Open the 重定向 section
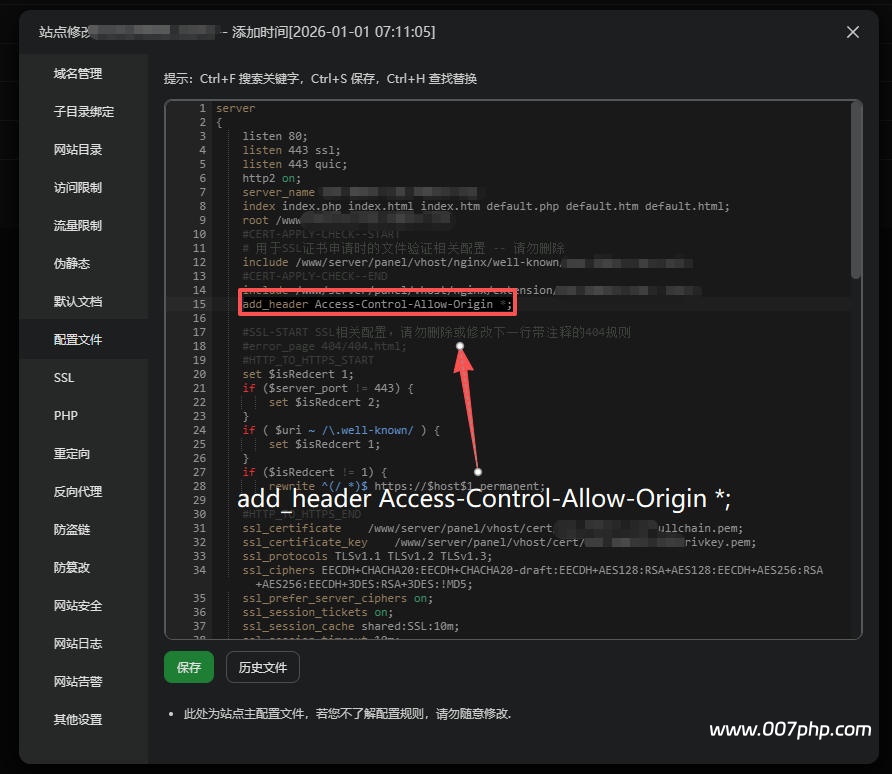The width and height of the screenshot is (892, 774). (x=74, y=453)
